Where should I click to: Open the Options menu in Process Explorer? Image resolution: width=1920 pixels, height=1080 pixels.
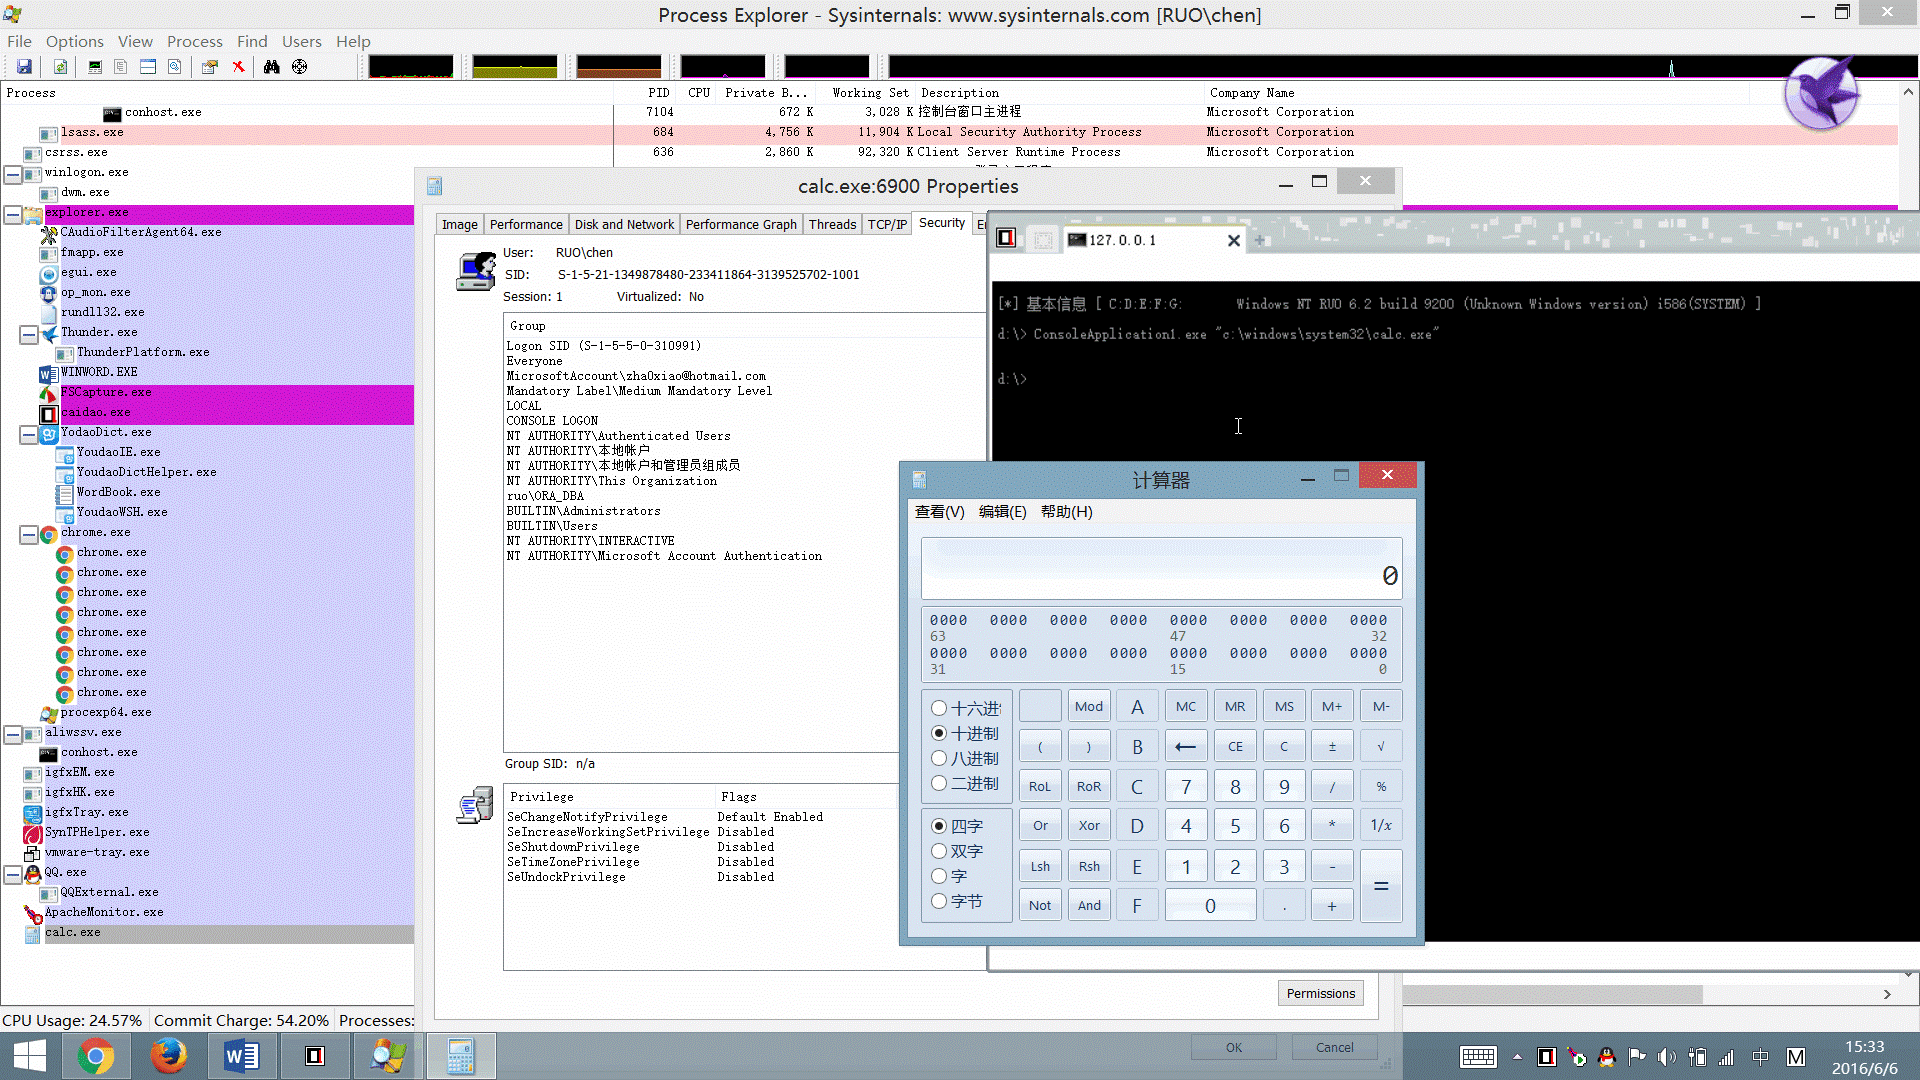click(74, 41)
